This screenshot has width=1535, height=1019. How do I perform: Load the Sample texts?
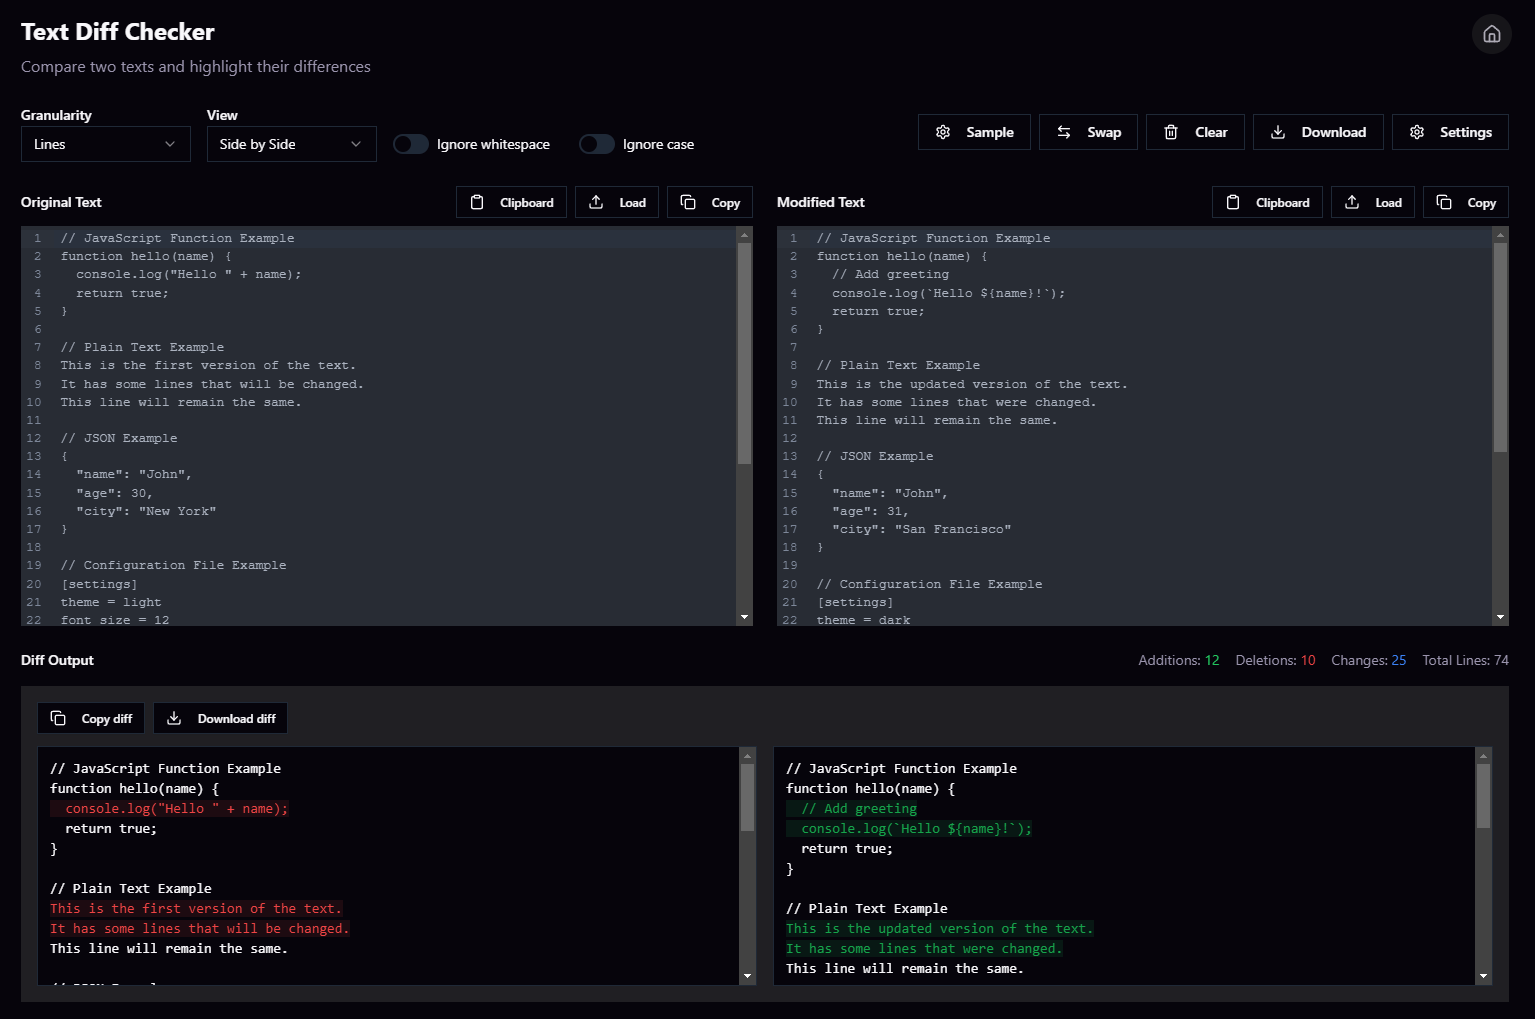tap(973, 131)
